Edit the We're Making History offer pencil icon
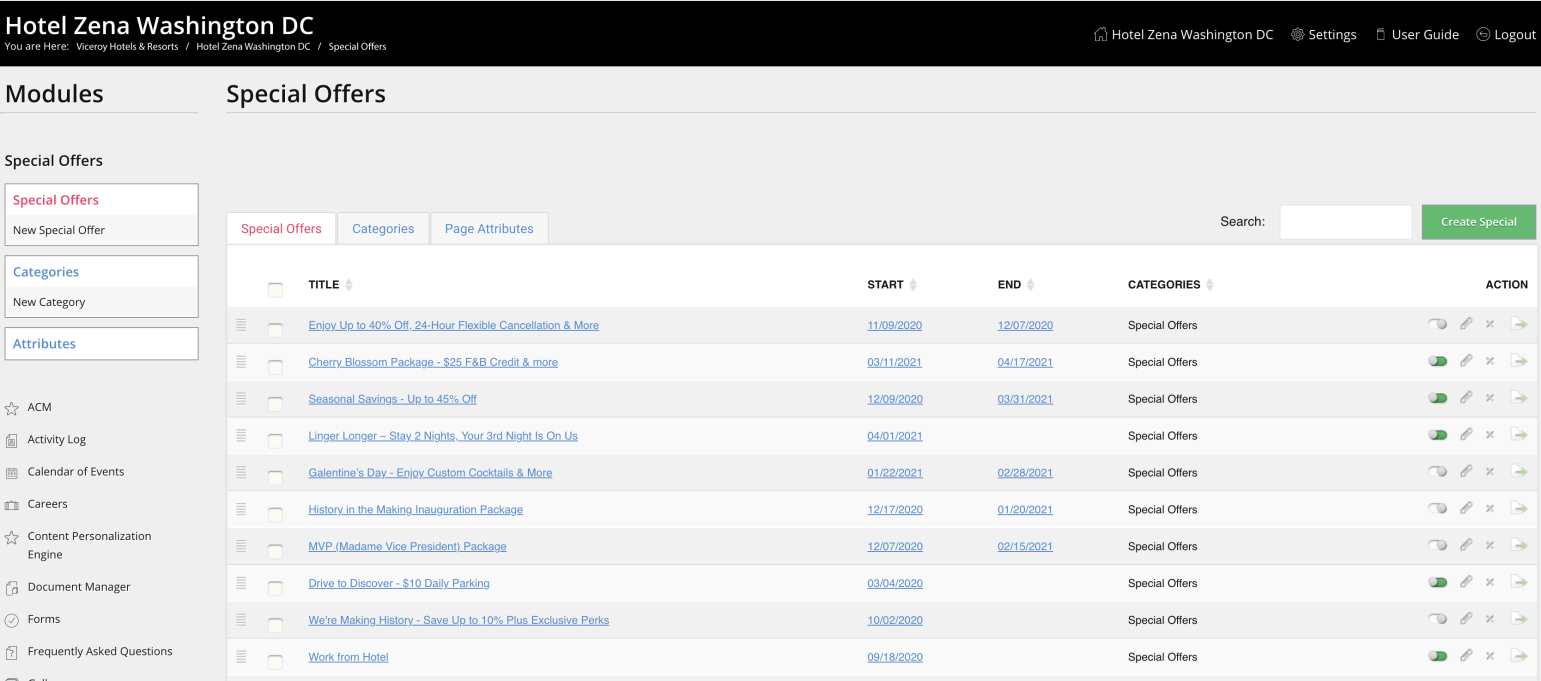 coord(1466,619)
